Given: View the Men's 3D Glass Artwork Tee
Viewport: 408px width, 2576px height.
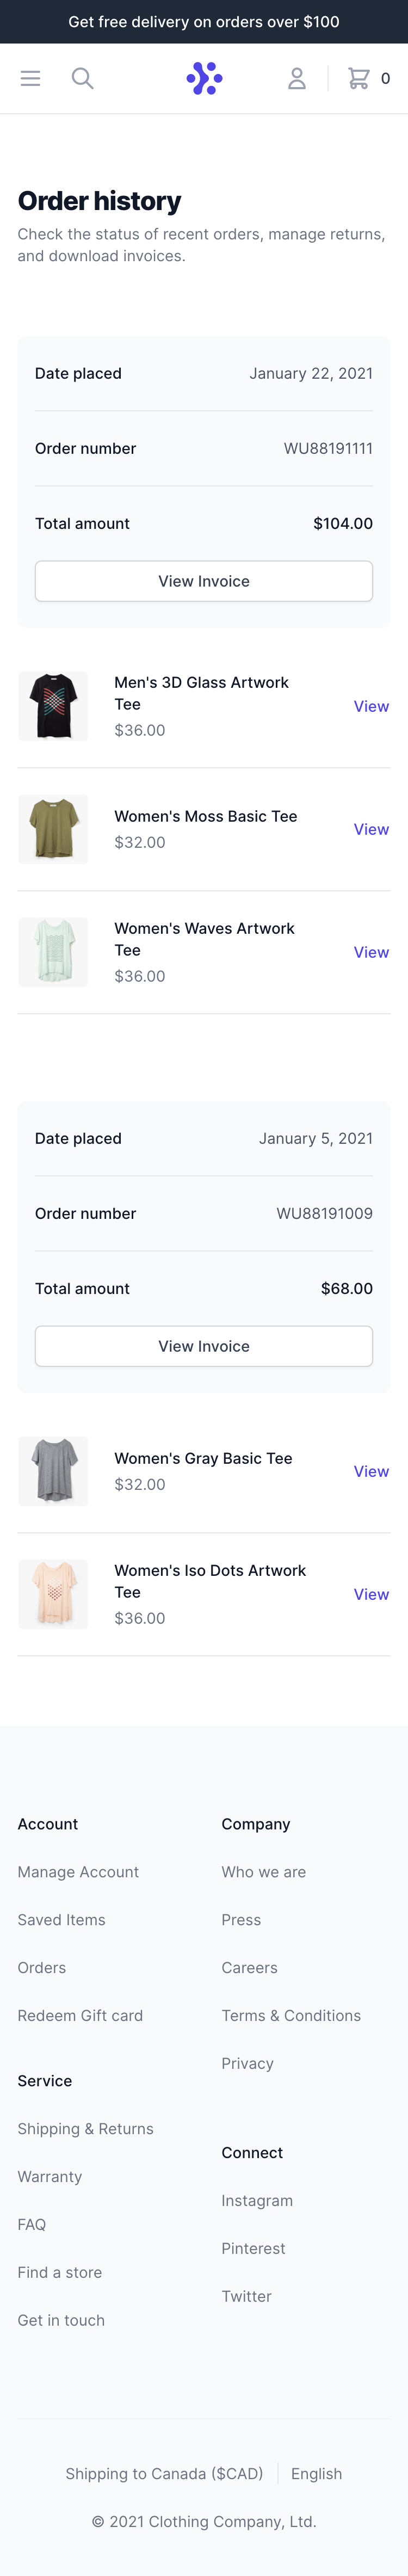Looking at the screenshot, I should tap(371, 706).
